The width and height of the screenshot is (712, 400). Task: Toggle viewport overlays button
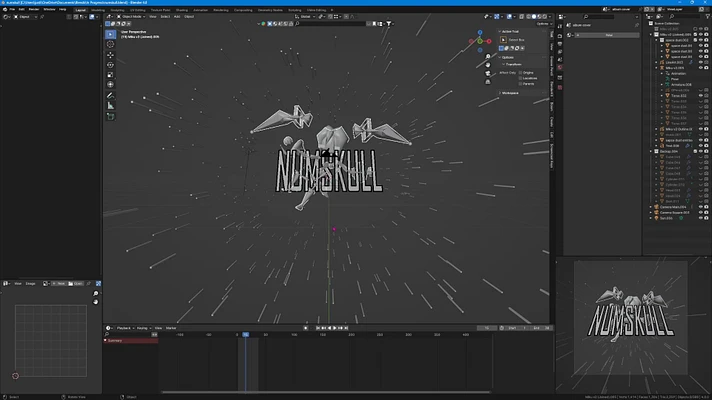point(509,17)
